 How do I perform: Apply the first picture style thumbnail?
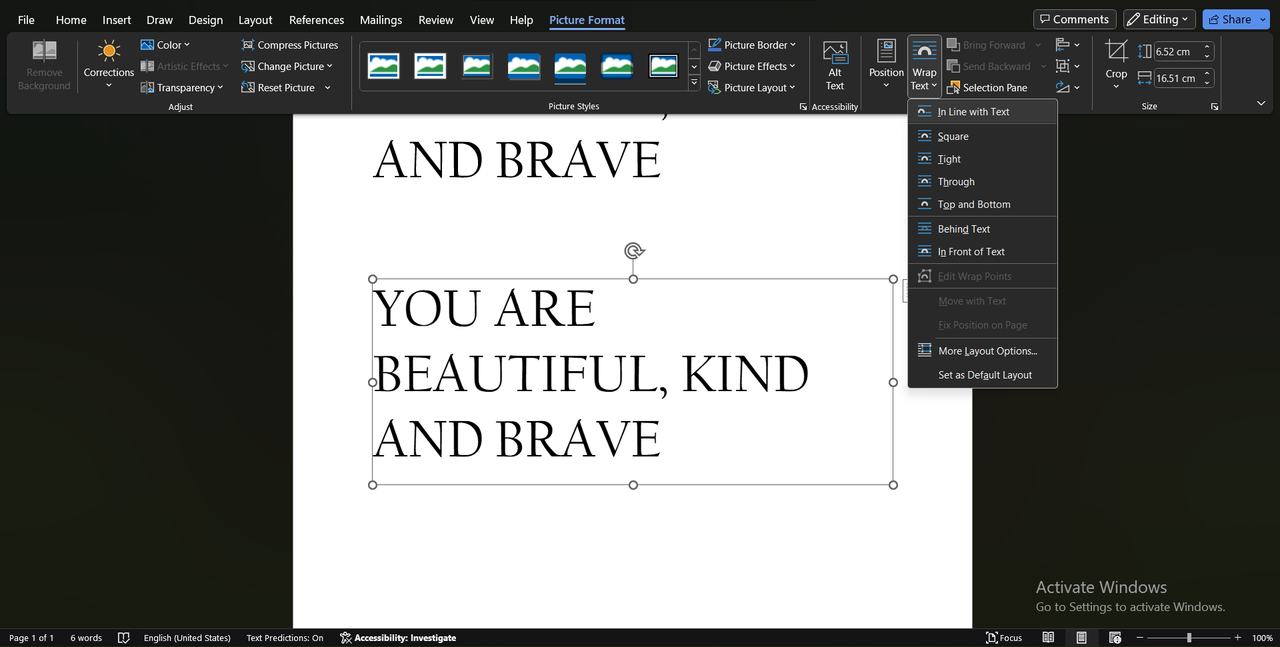click(383, 66)
